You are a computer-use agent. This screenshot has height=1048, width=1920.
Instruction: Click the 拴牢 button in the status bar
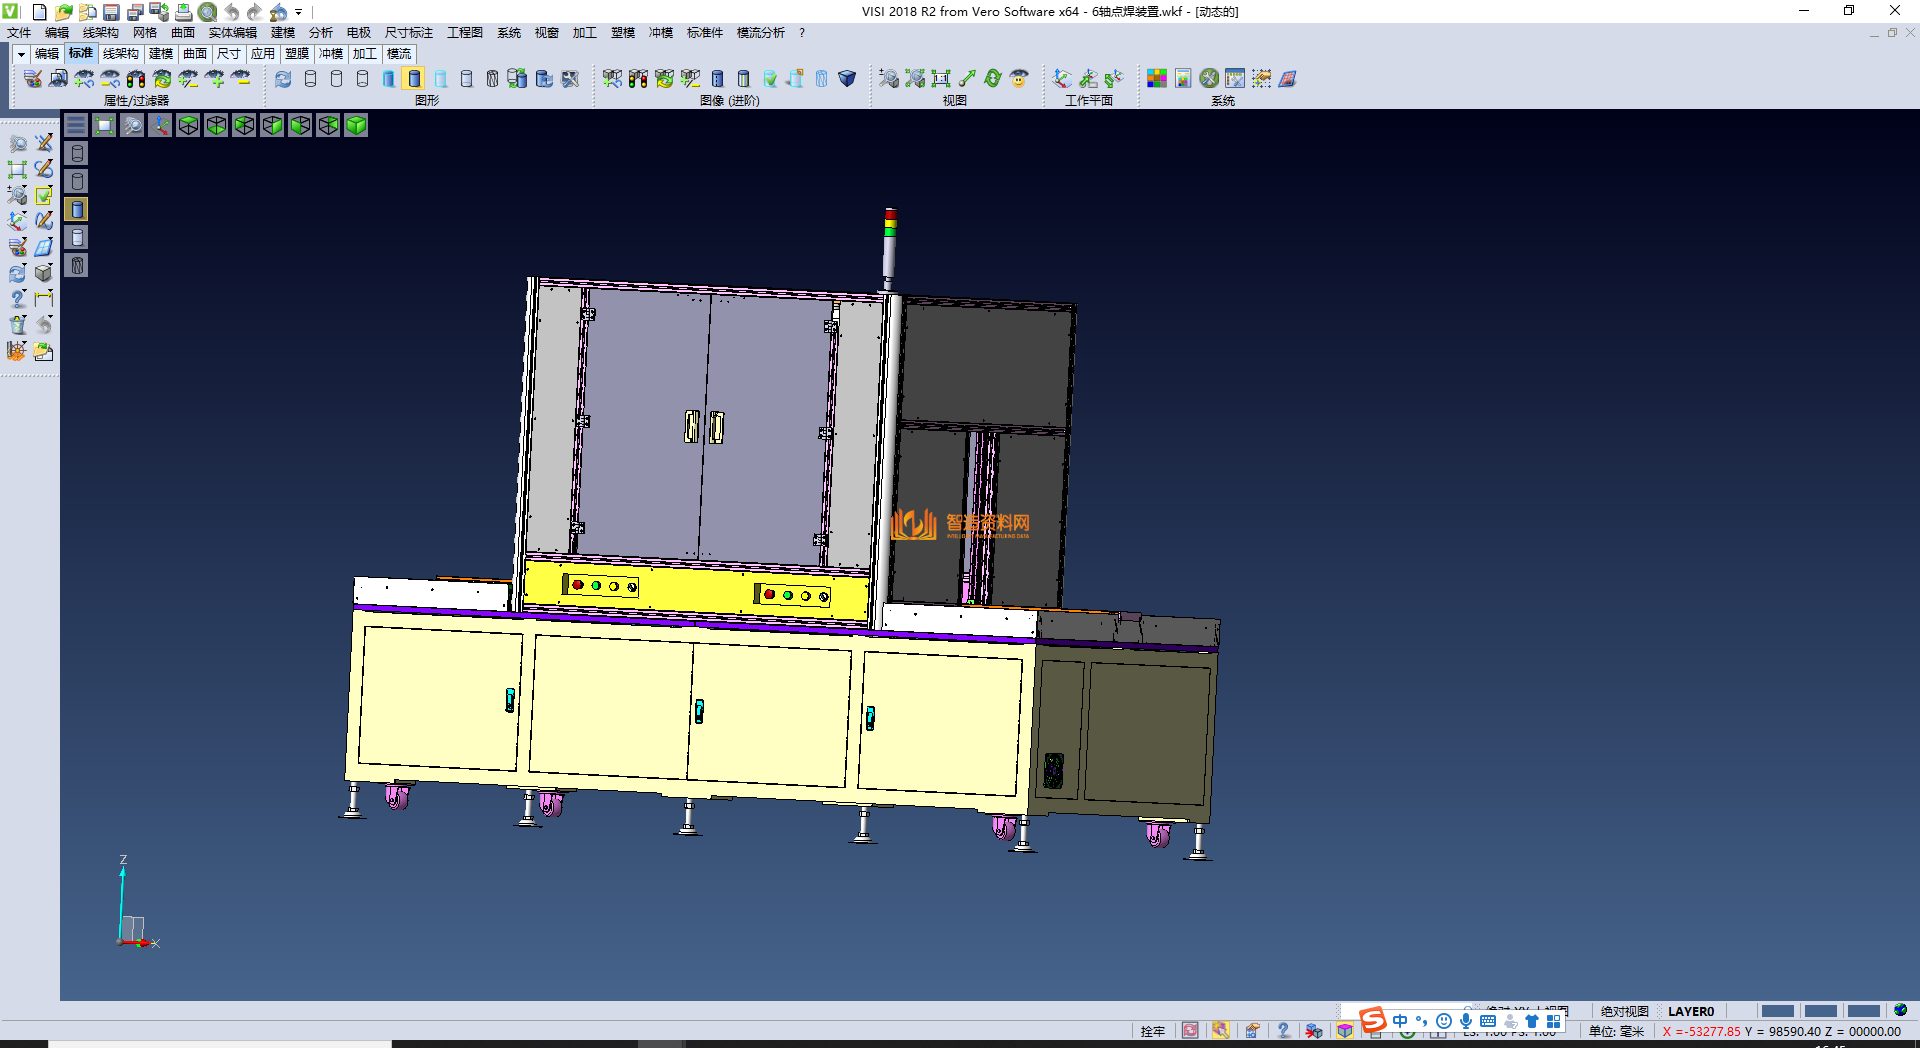[x=1152, y=1031]
